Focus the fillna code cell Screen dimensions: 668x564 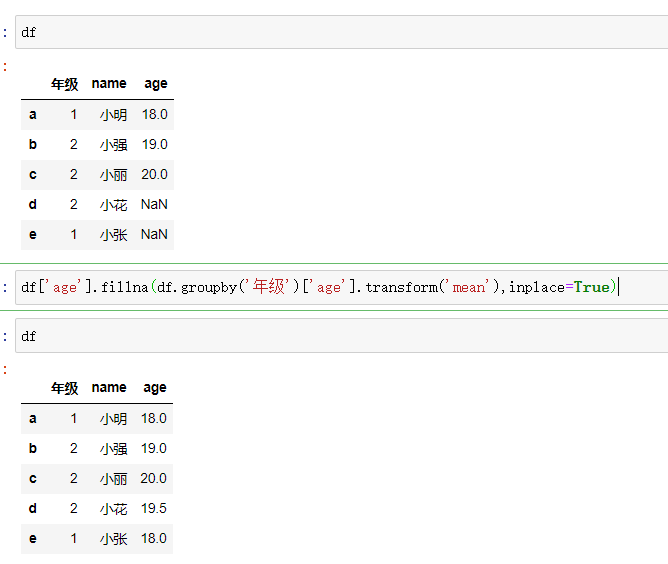coord(342,288)
